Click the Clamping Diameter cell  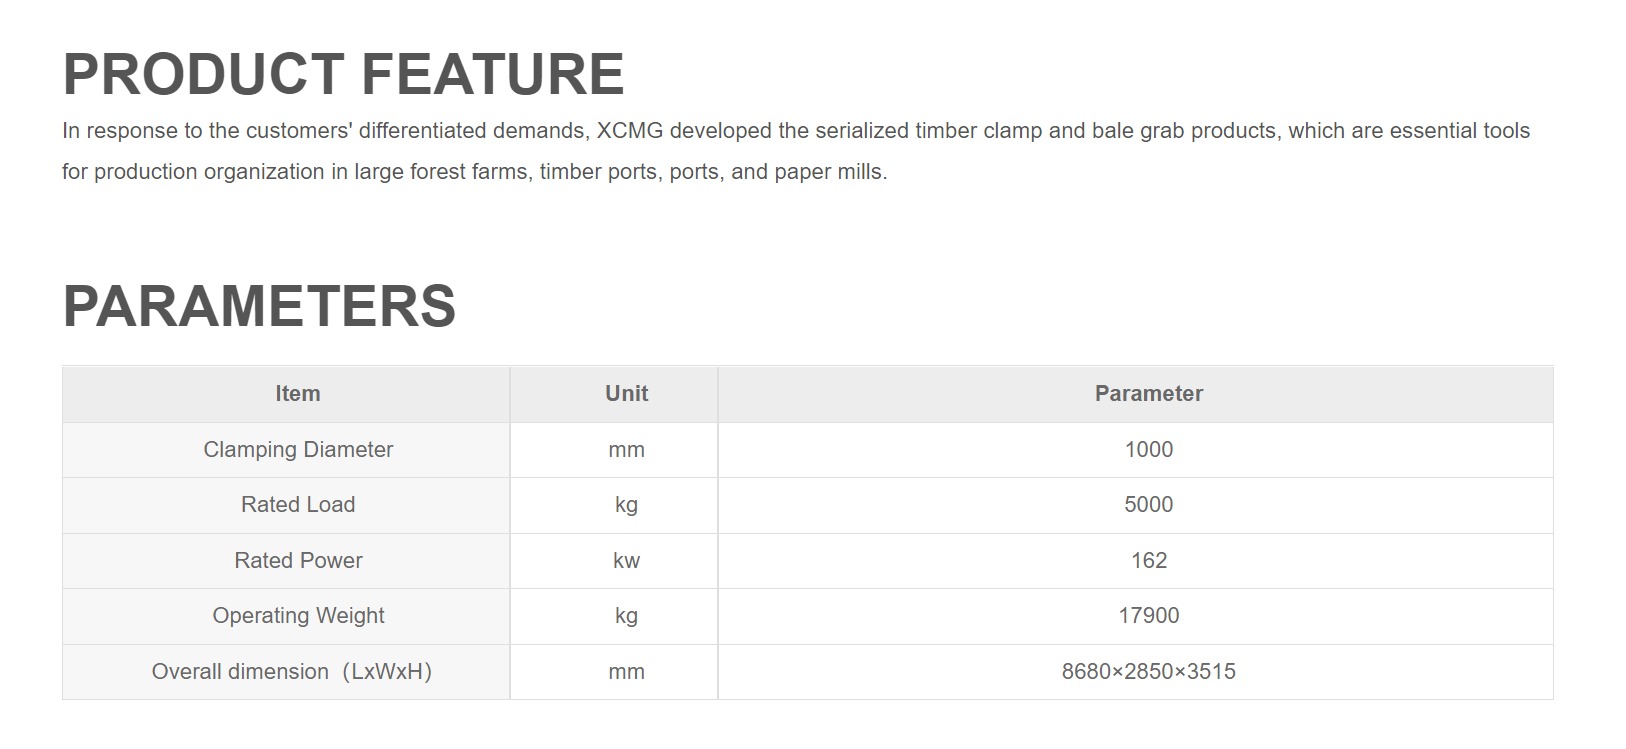pos(298,450)
